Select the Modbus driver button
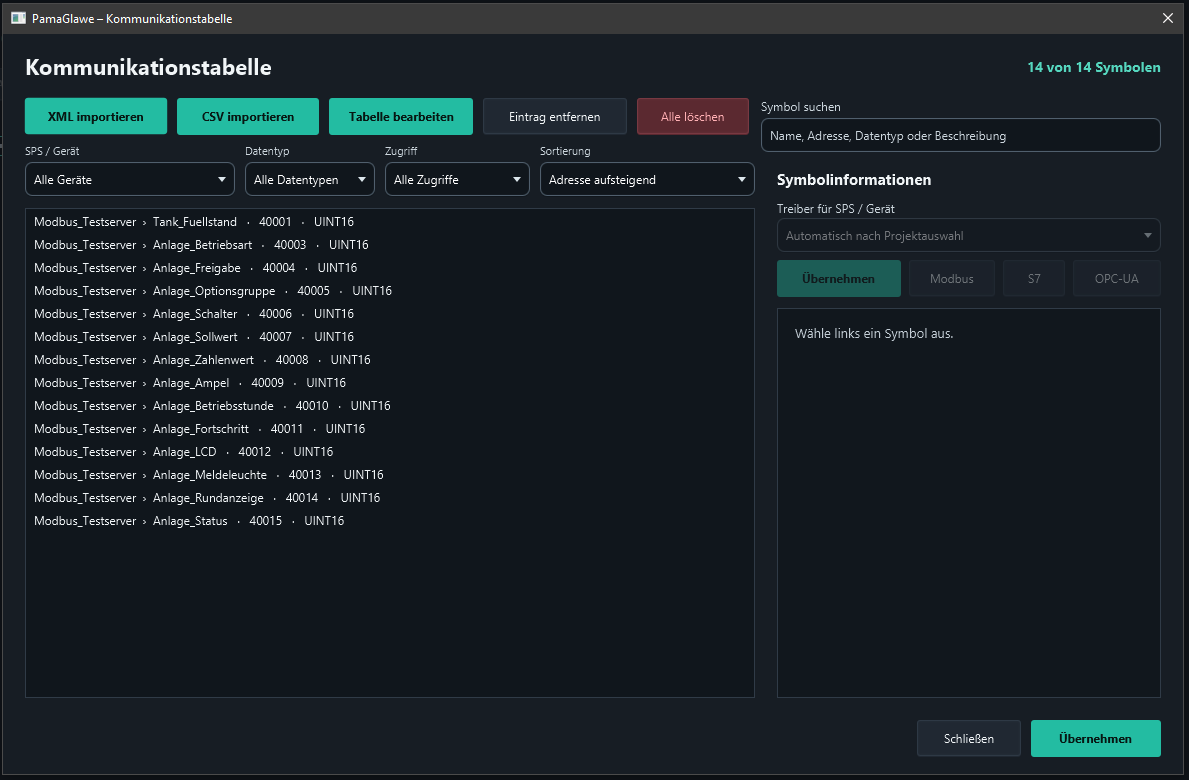 (952, 279)
